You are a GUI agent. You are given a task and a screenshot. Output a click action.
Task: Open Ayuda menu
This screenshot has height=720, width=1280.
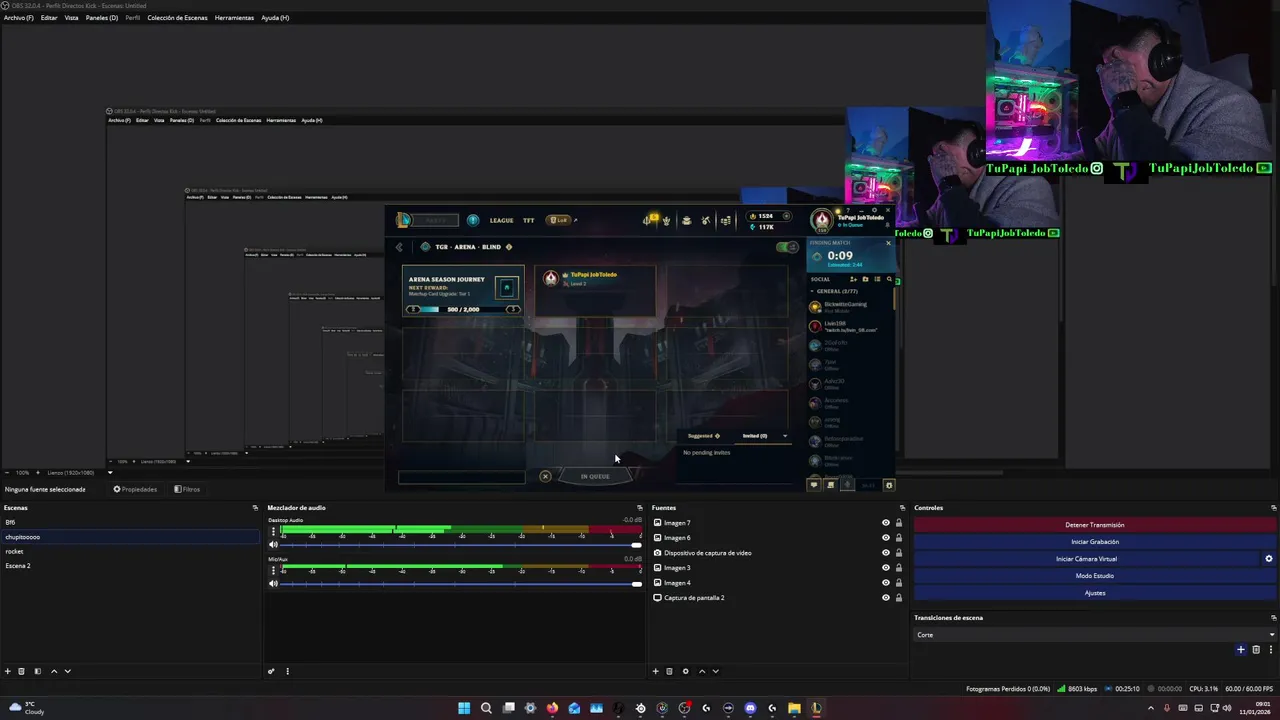click(275, 18)
